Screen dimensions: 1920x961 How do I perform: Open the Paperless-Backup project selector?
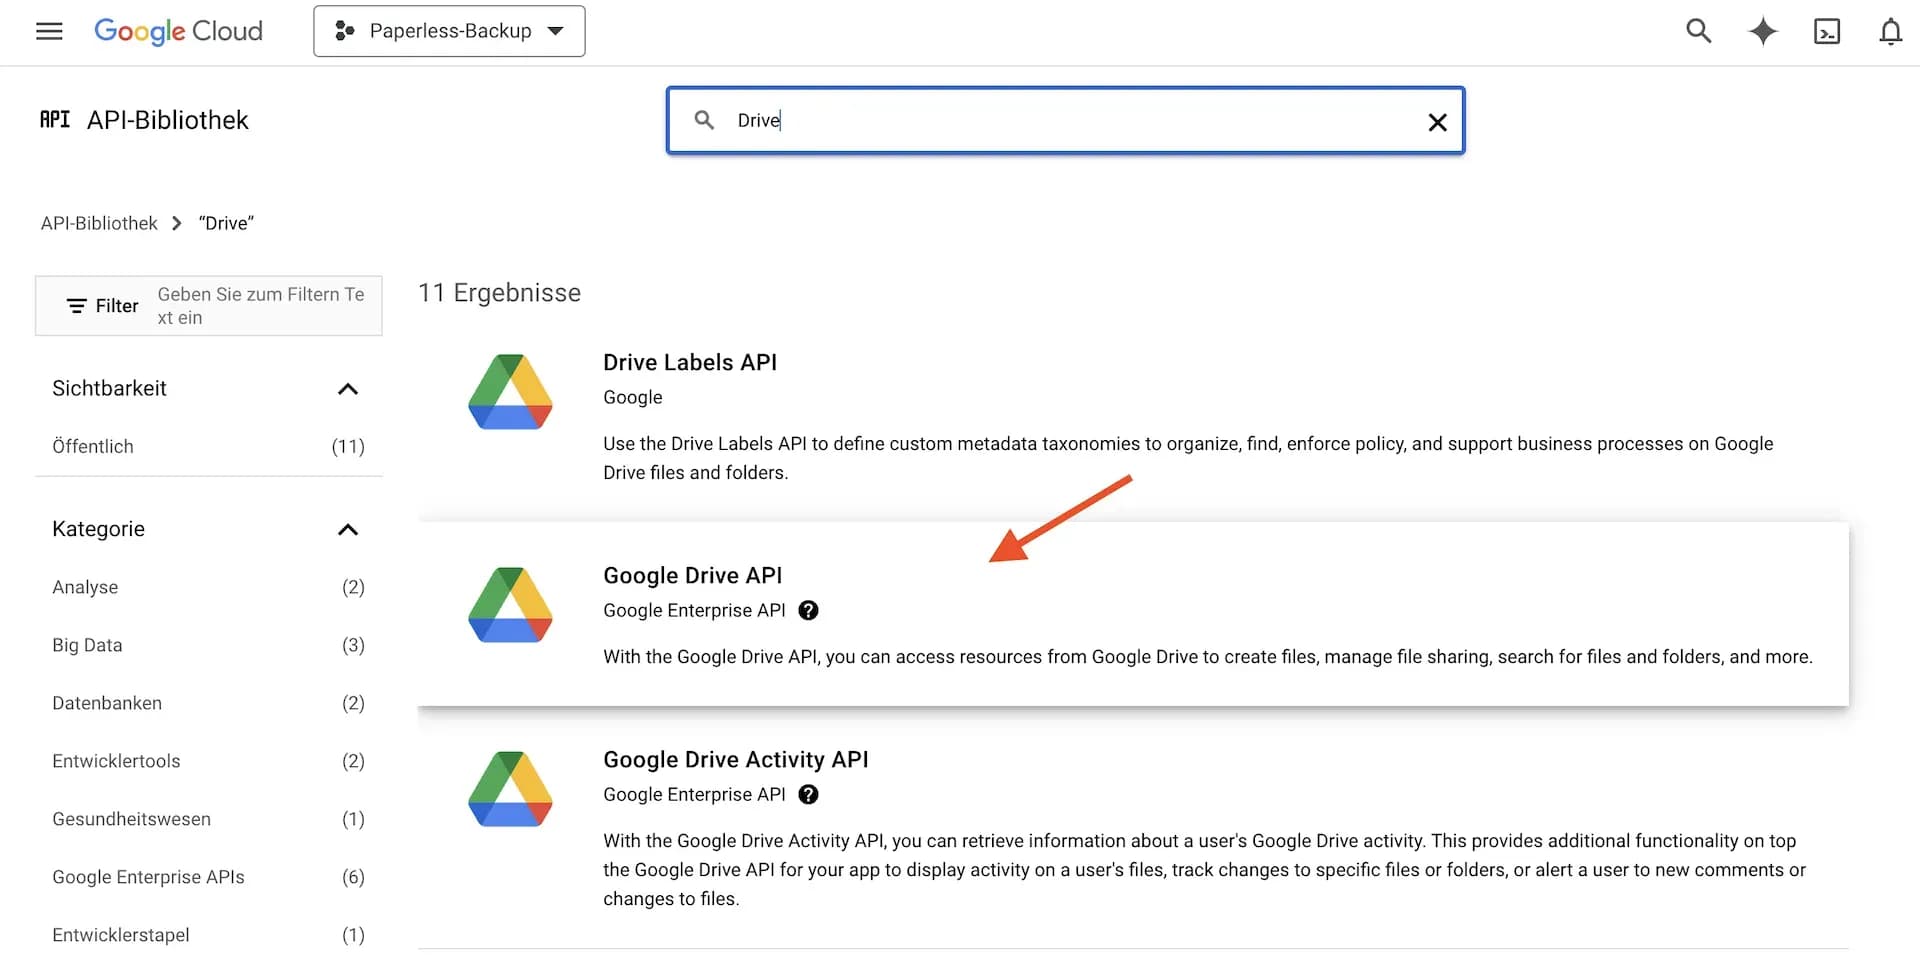click(449, 31)
